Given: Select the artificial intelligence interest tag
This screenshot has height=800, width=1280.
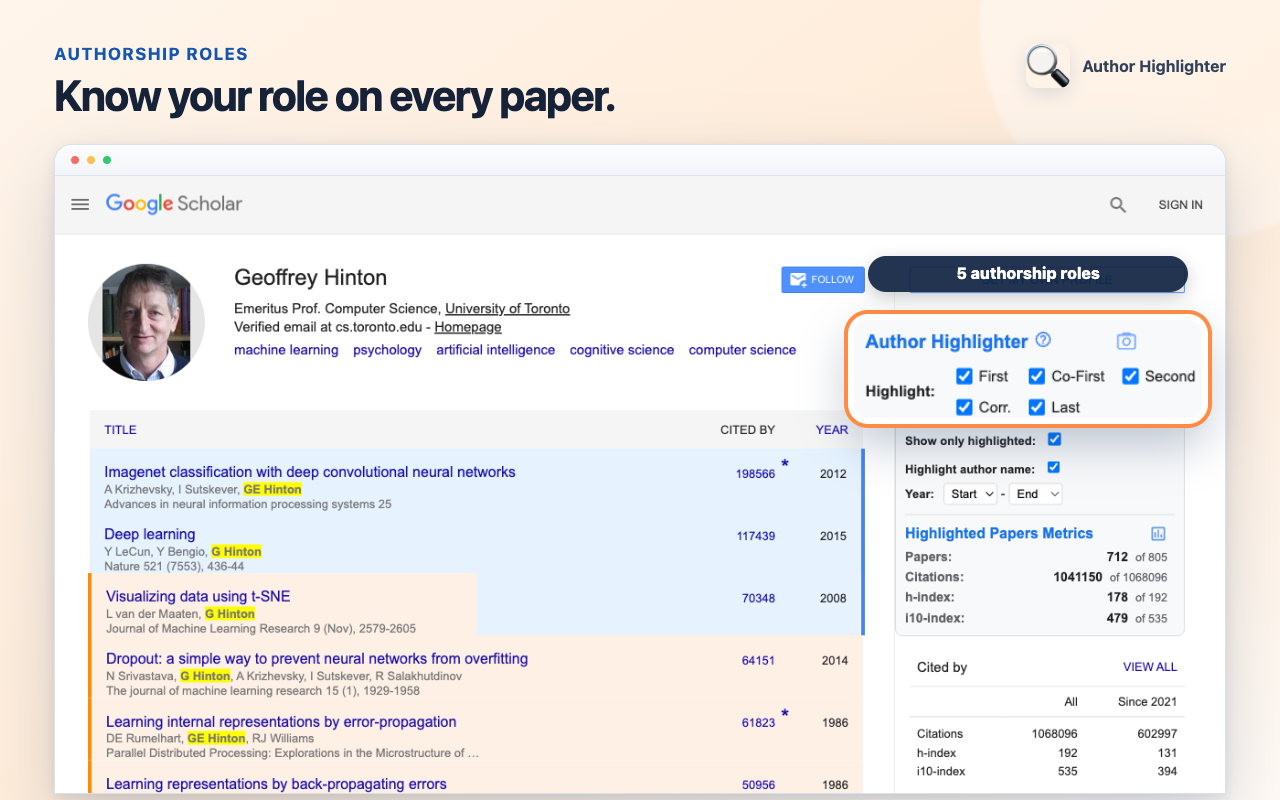Looking at the screenshot, I should (x=495, y=350).
